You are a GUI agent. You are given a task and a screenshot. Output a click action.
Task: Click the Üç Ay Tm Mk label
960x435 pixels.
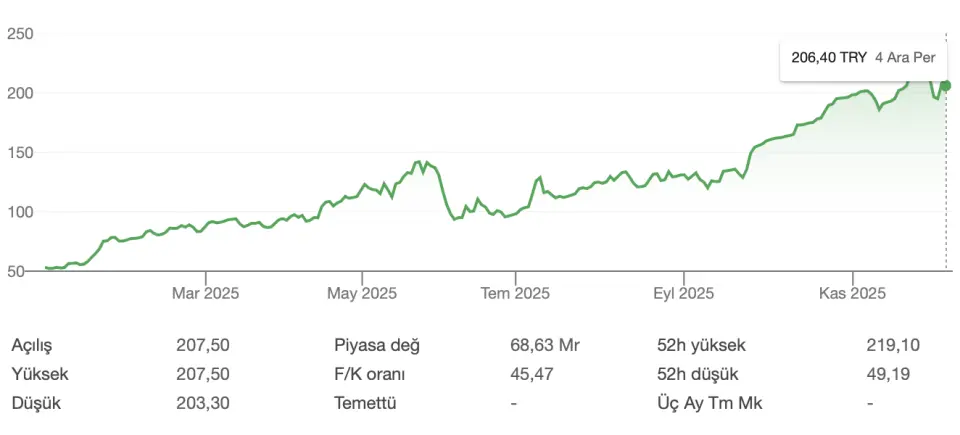coord(703,403)
